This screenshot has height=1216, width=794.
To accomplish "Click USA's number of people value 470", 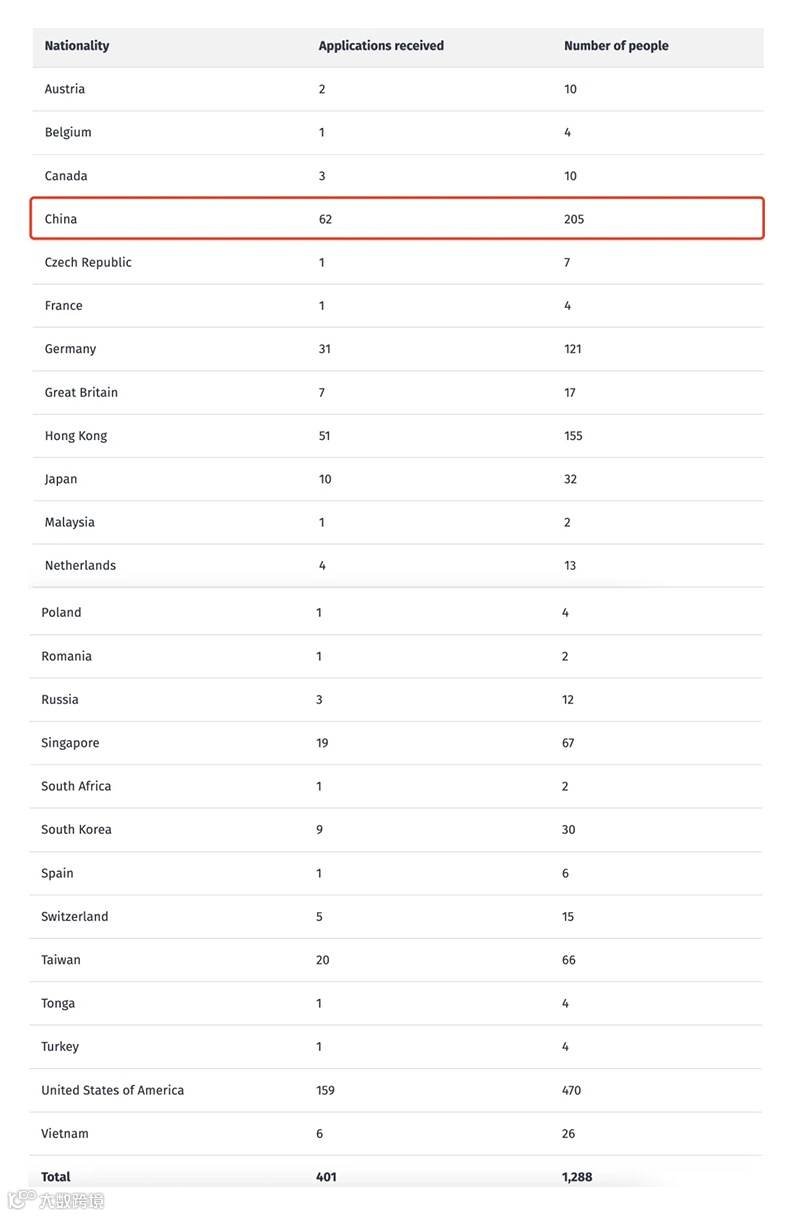I will [571, 1090].
